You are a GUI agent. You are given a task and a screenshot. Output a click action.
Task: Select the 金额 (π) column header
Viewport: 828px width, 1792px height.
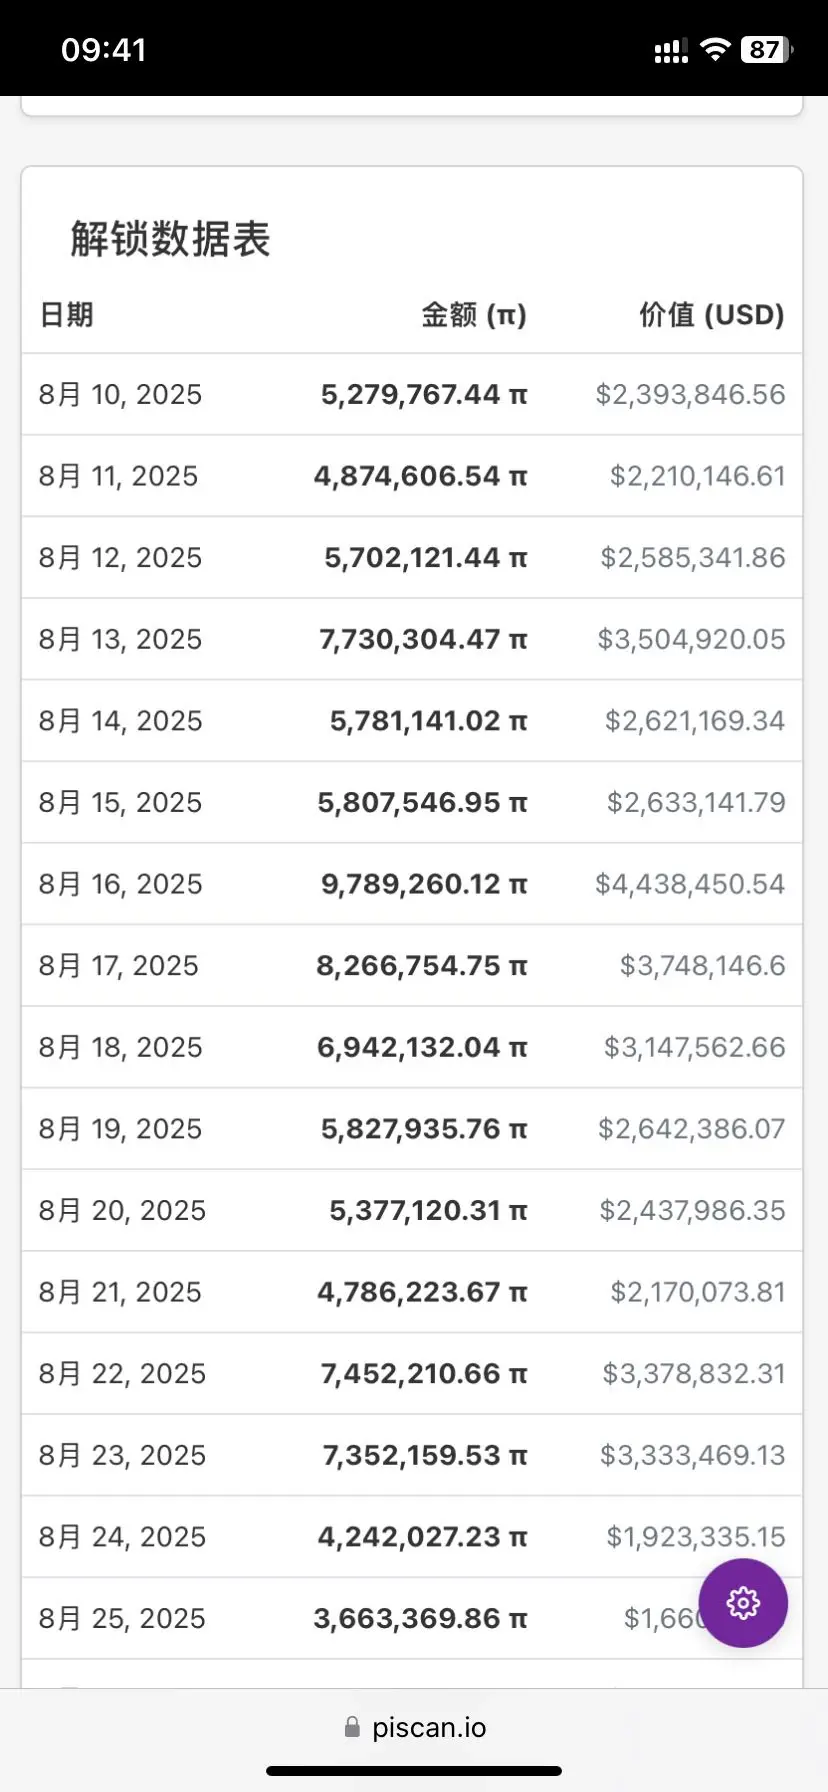tap(473, 315)
